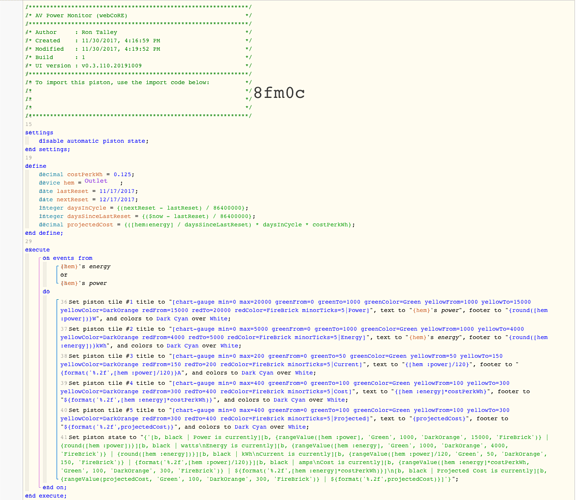Select the lastReset date variable
The height and width of the screenshot is (500, 579).
point(88,191)
